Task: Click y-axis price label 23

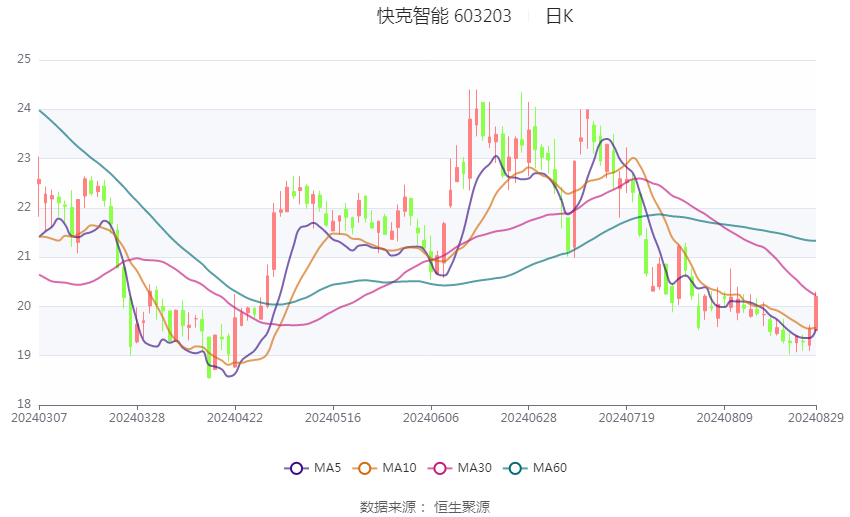Action: click(24, 158)
